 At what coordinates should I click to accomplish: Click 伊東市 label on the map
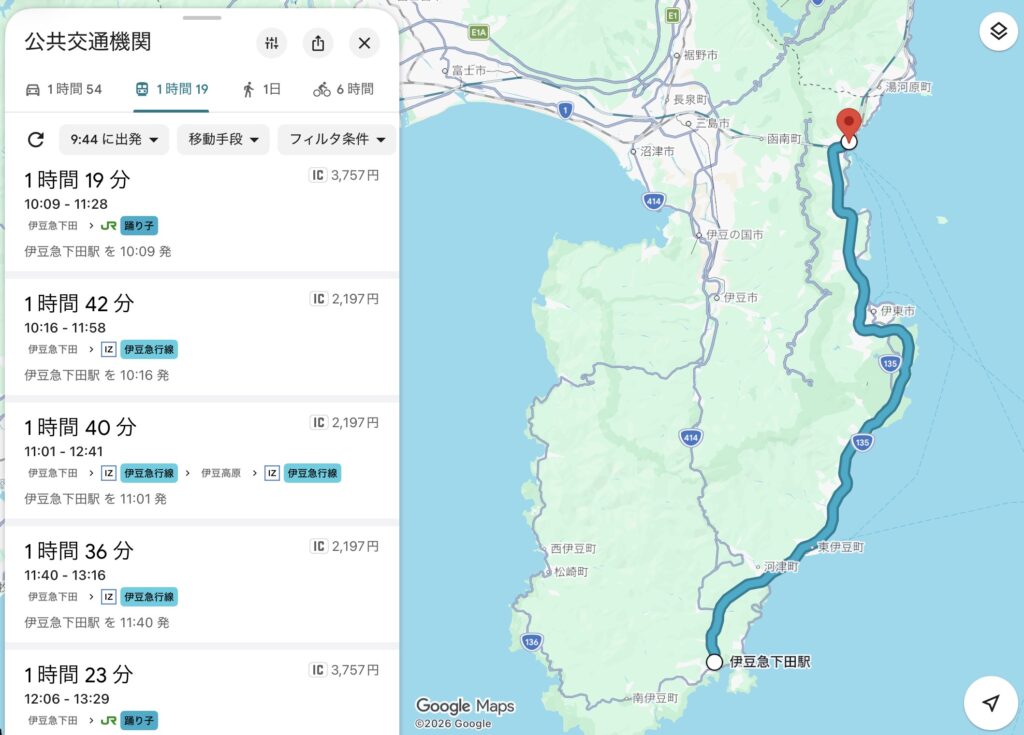click(x=898, y=311)
